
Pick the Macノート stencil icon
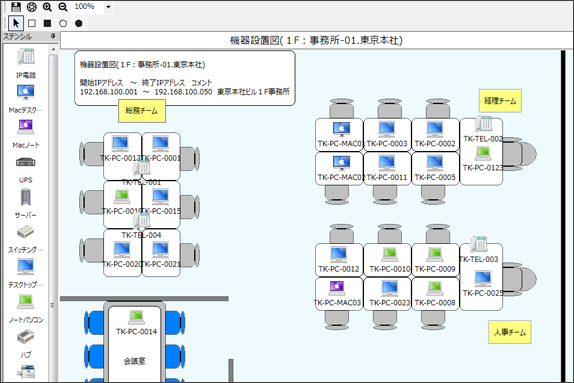coord(26,127)
